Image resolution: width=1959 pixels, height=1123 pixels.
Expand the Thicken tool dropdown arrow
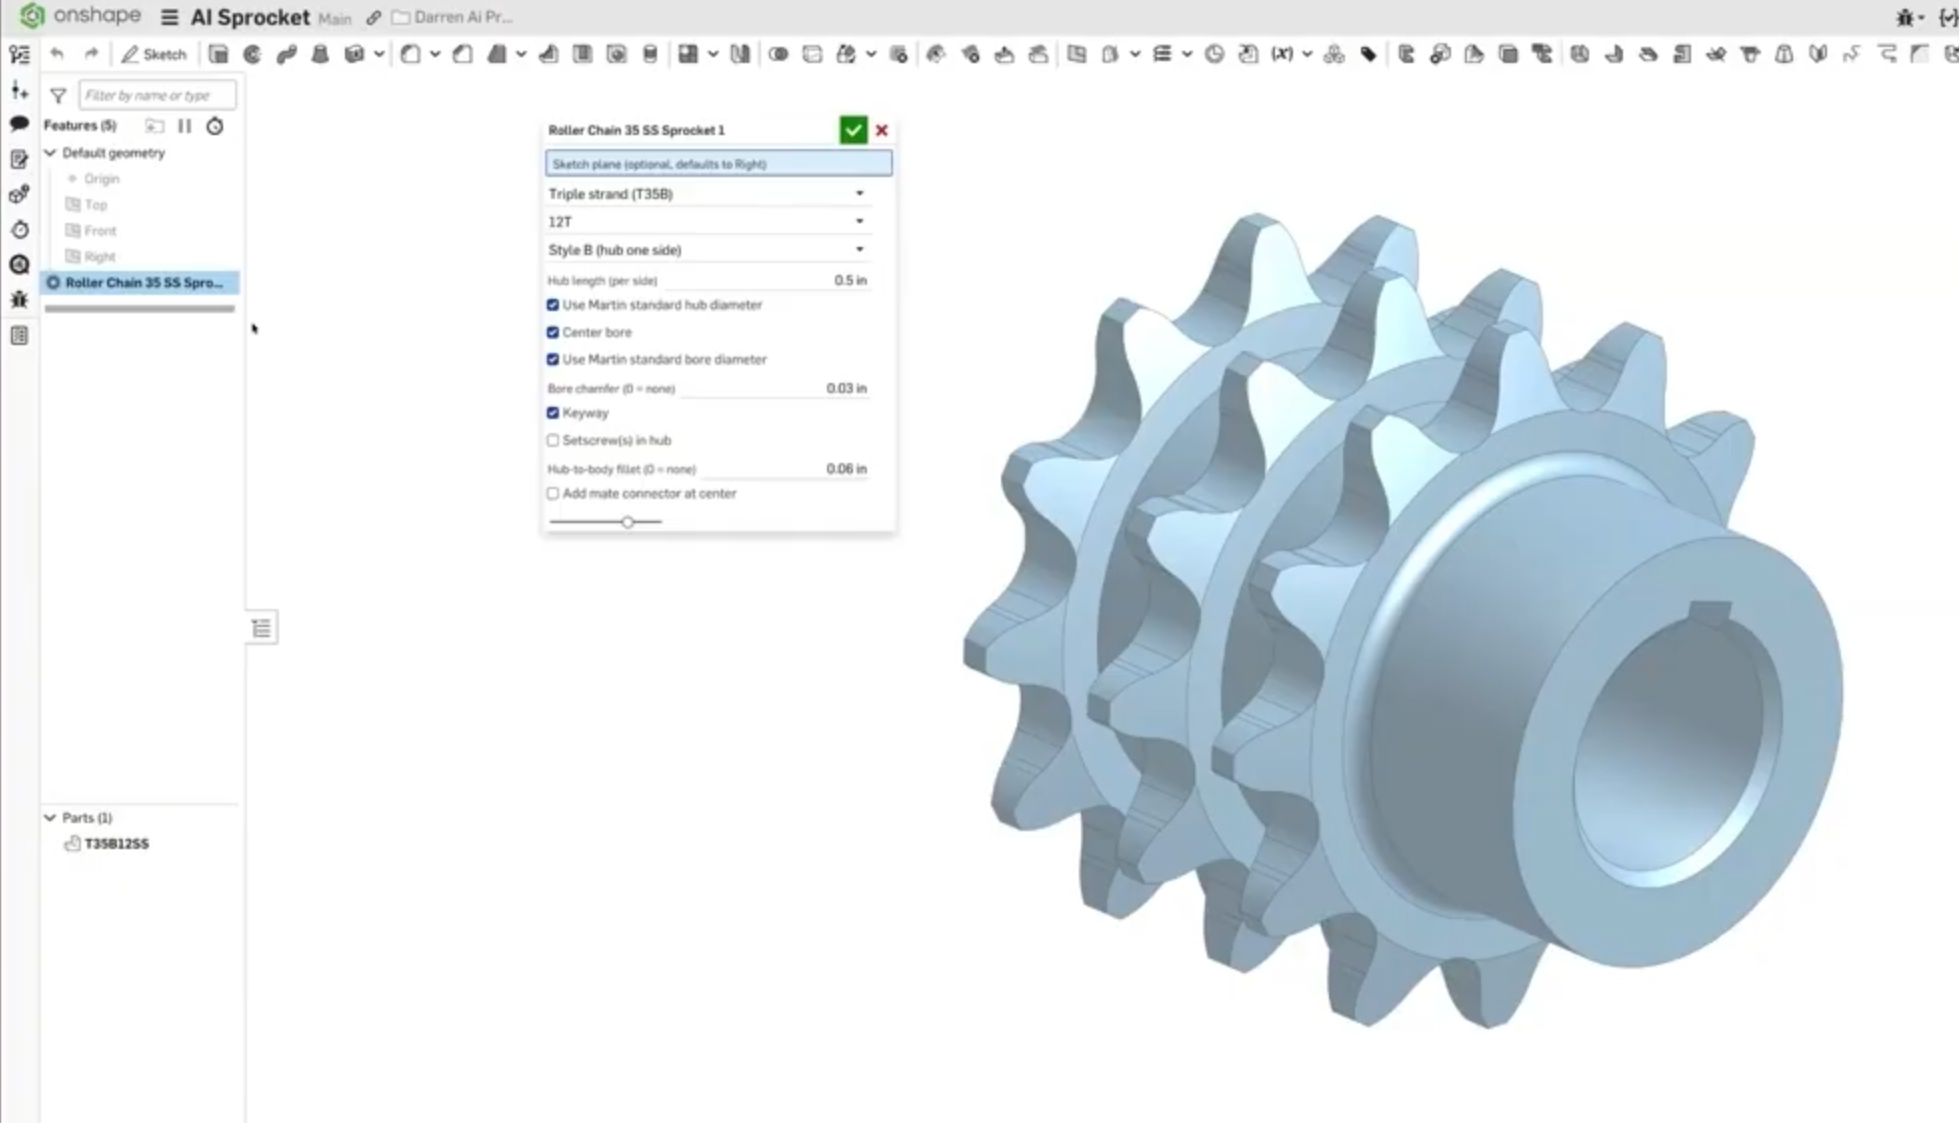coord(378,54)
